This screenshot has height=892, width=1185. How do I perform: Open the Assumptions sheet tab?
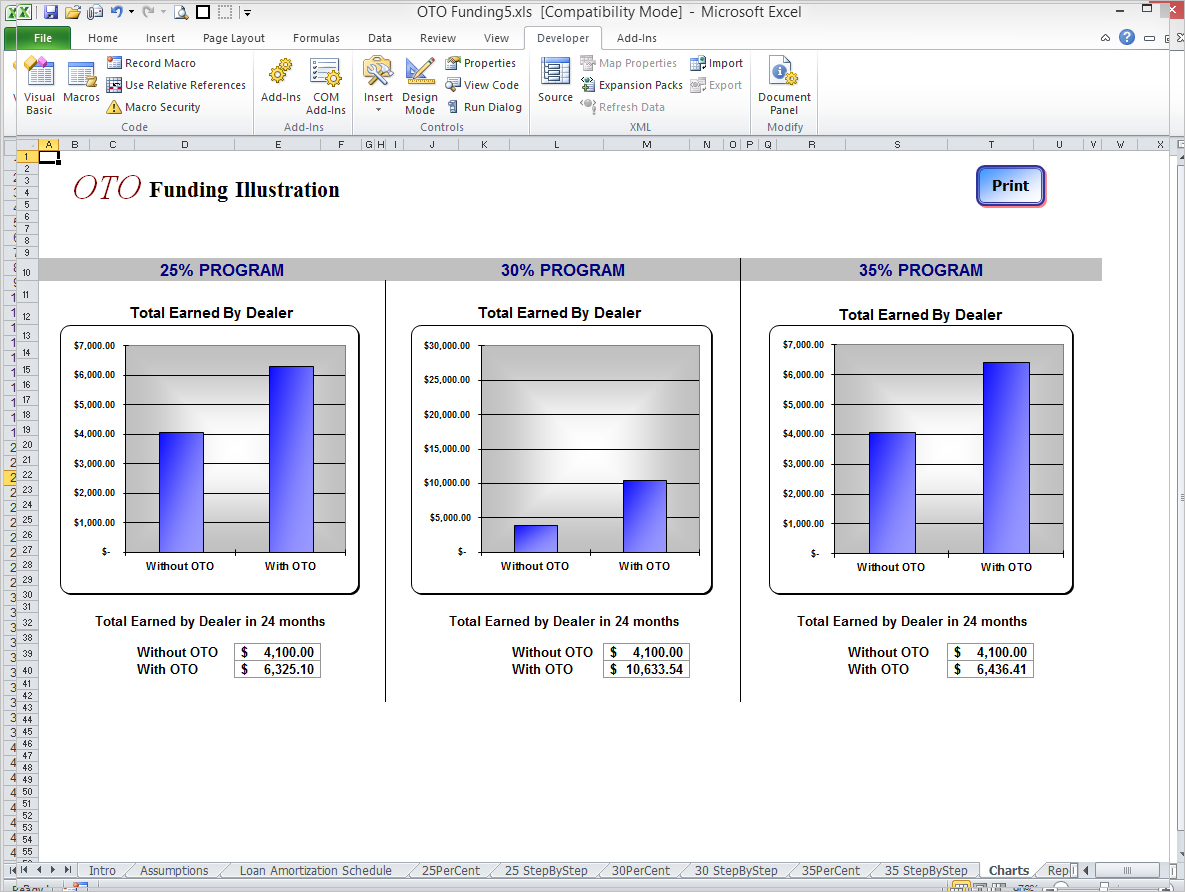174,870
